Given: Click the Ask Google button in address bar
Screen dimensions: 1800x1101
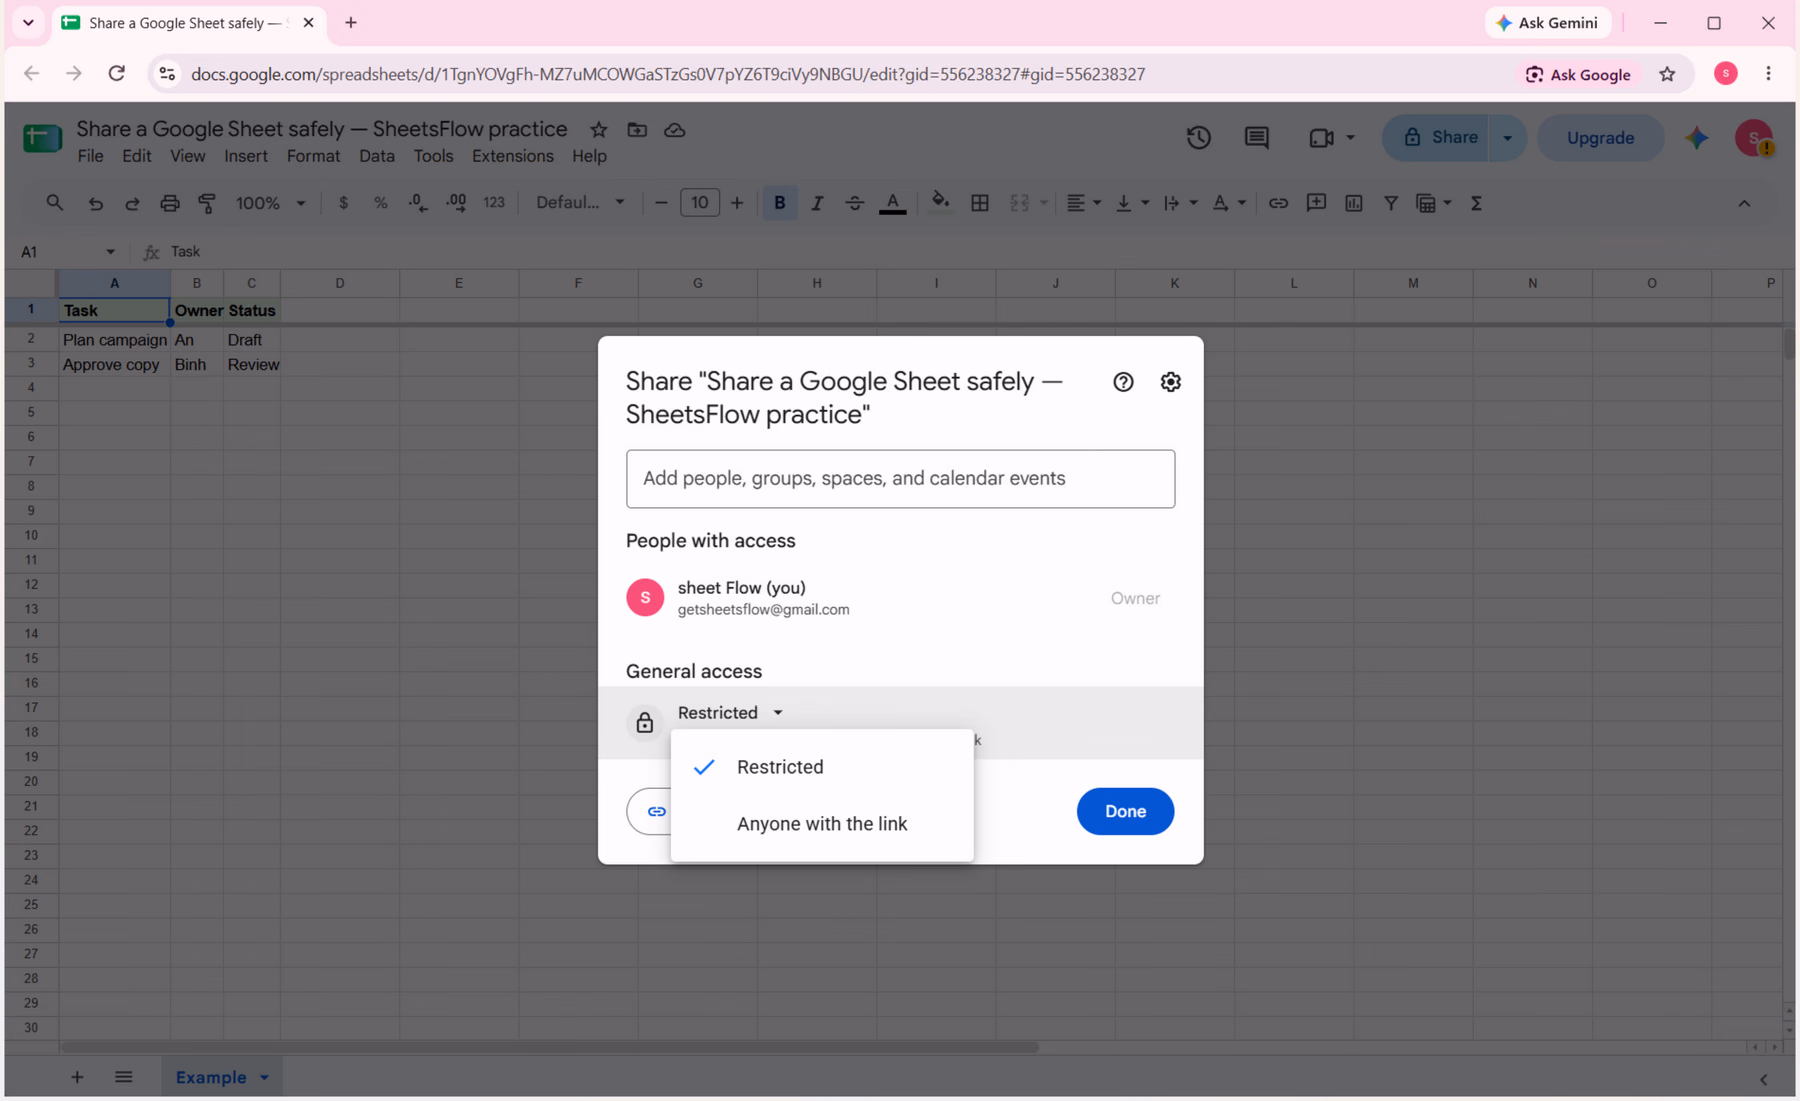Looking at the screenshot, I should (1578, 74).
